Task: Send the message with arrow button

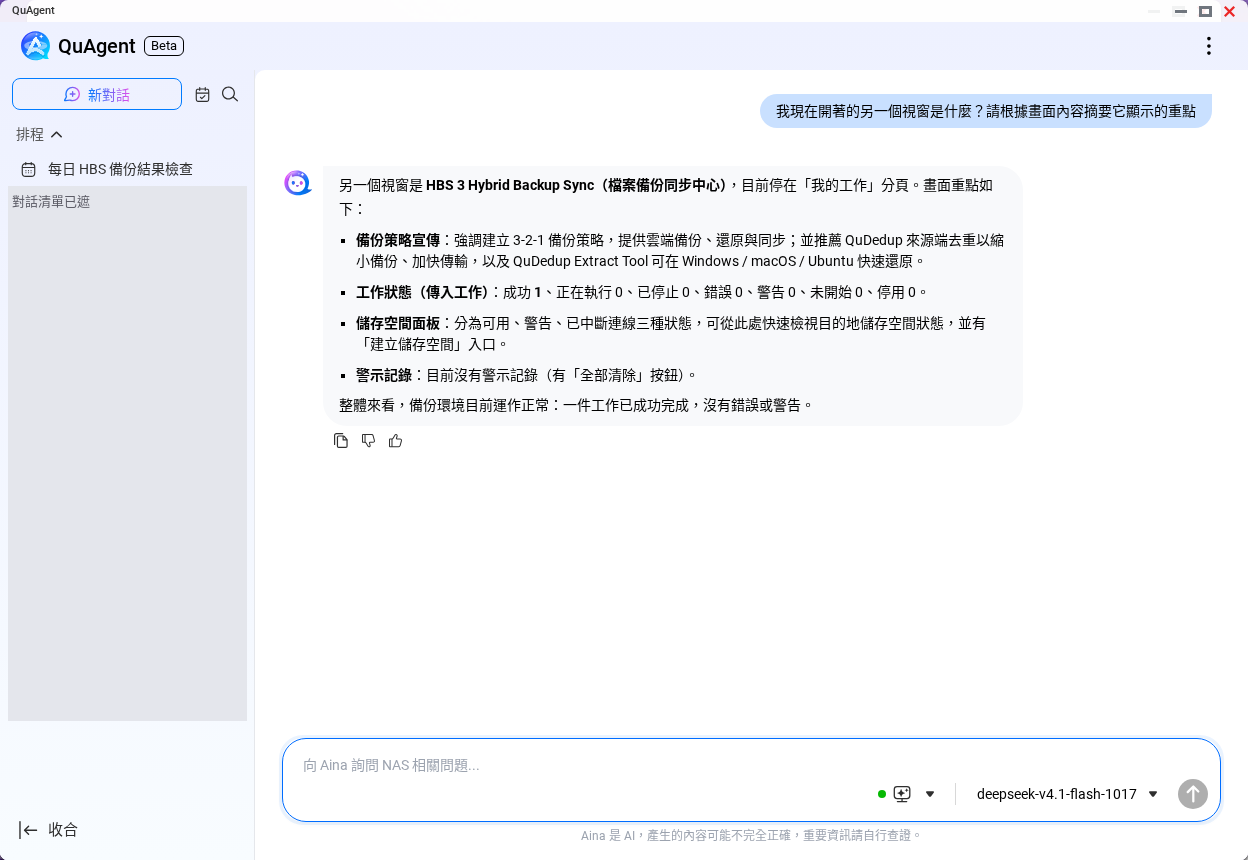Action: point(1193,794)
